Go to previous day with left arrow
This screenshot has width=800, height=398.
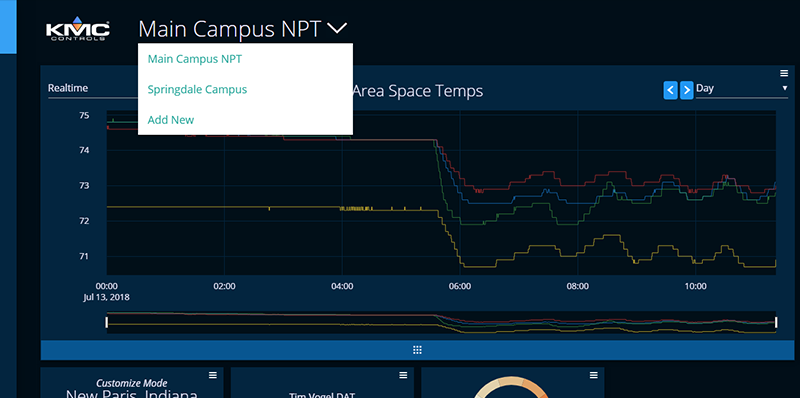670,90
